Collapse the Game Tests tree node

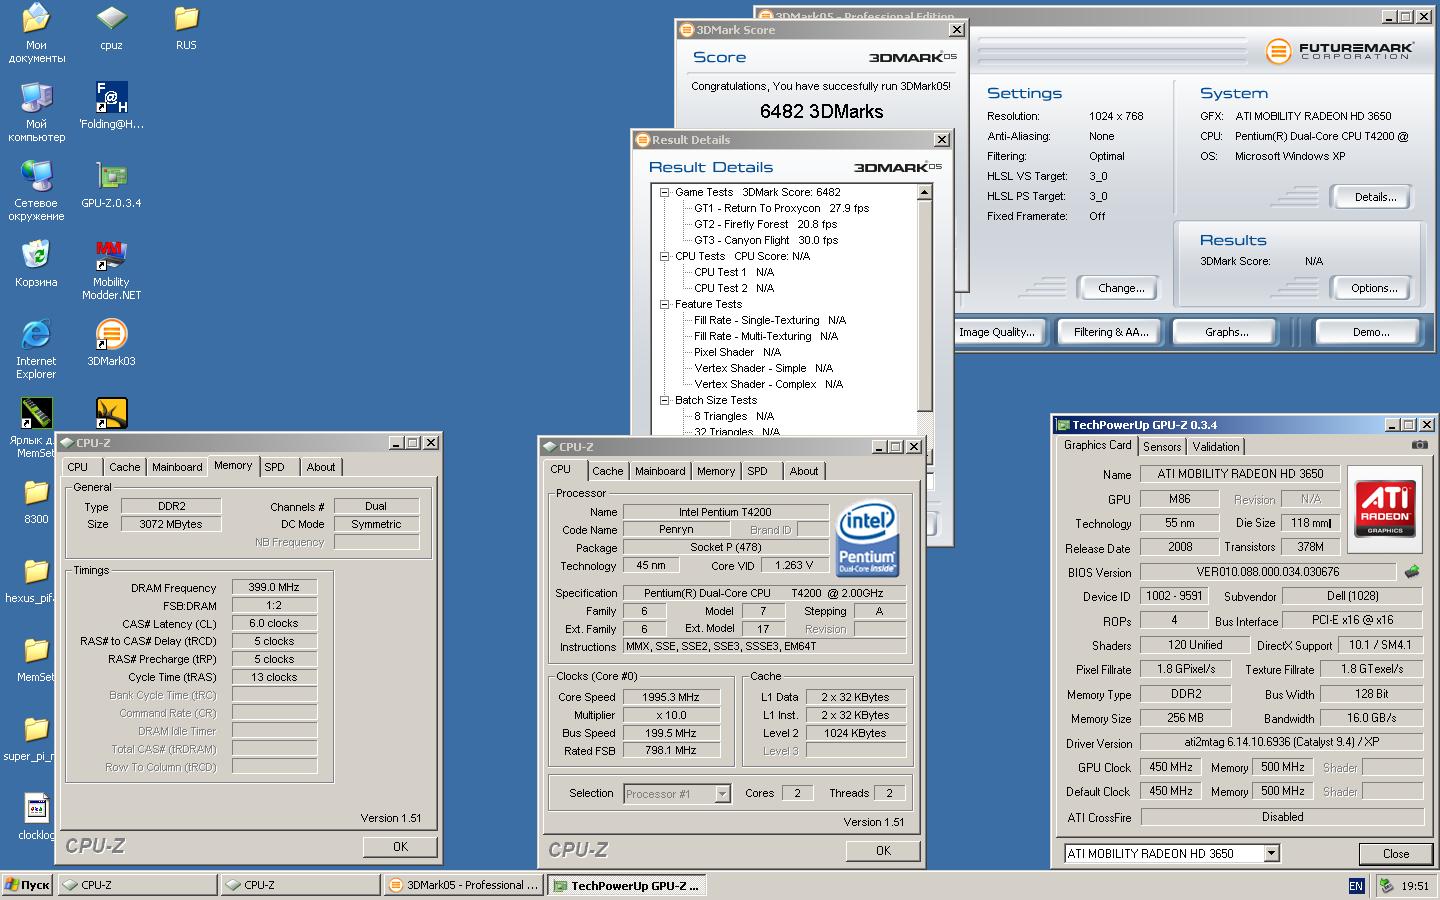[664, 192]
